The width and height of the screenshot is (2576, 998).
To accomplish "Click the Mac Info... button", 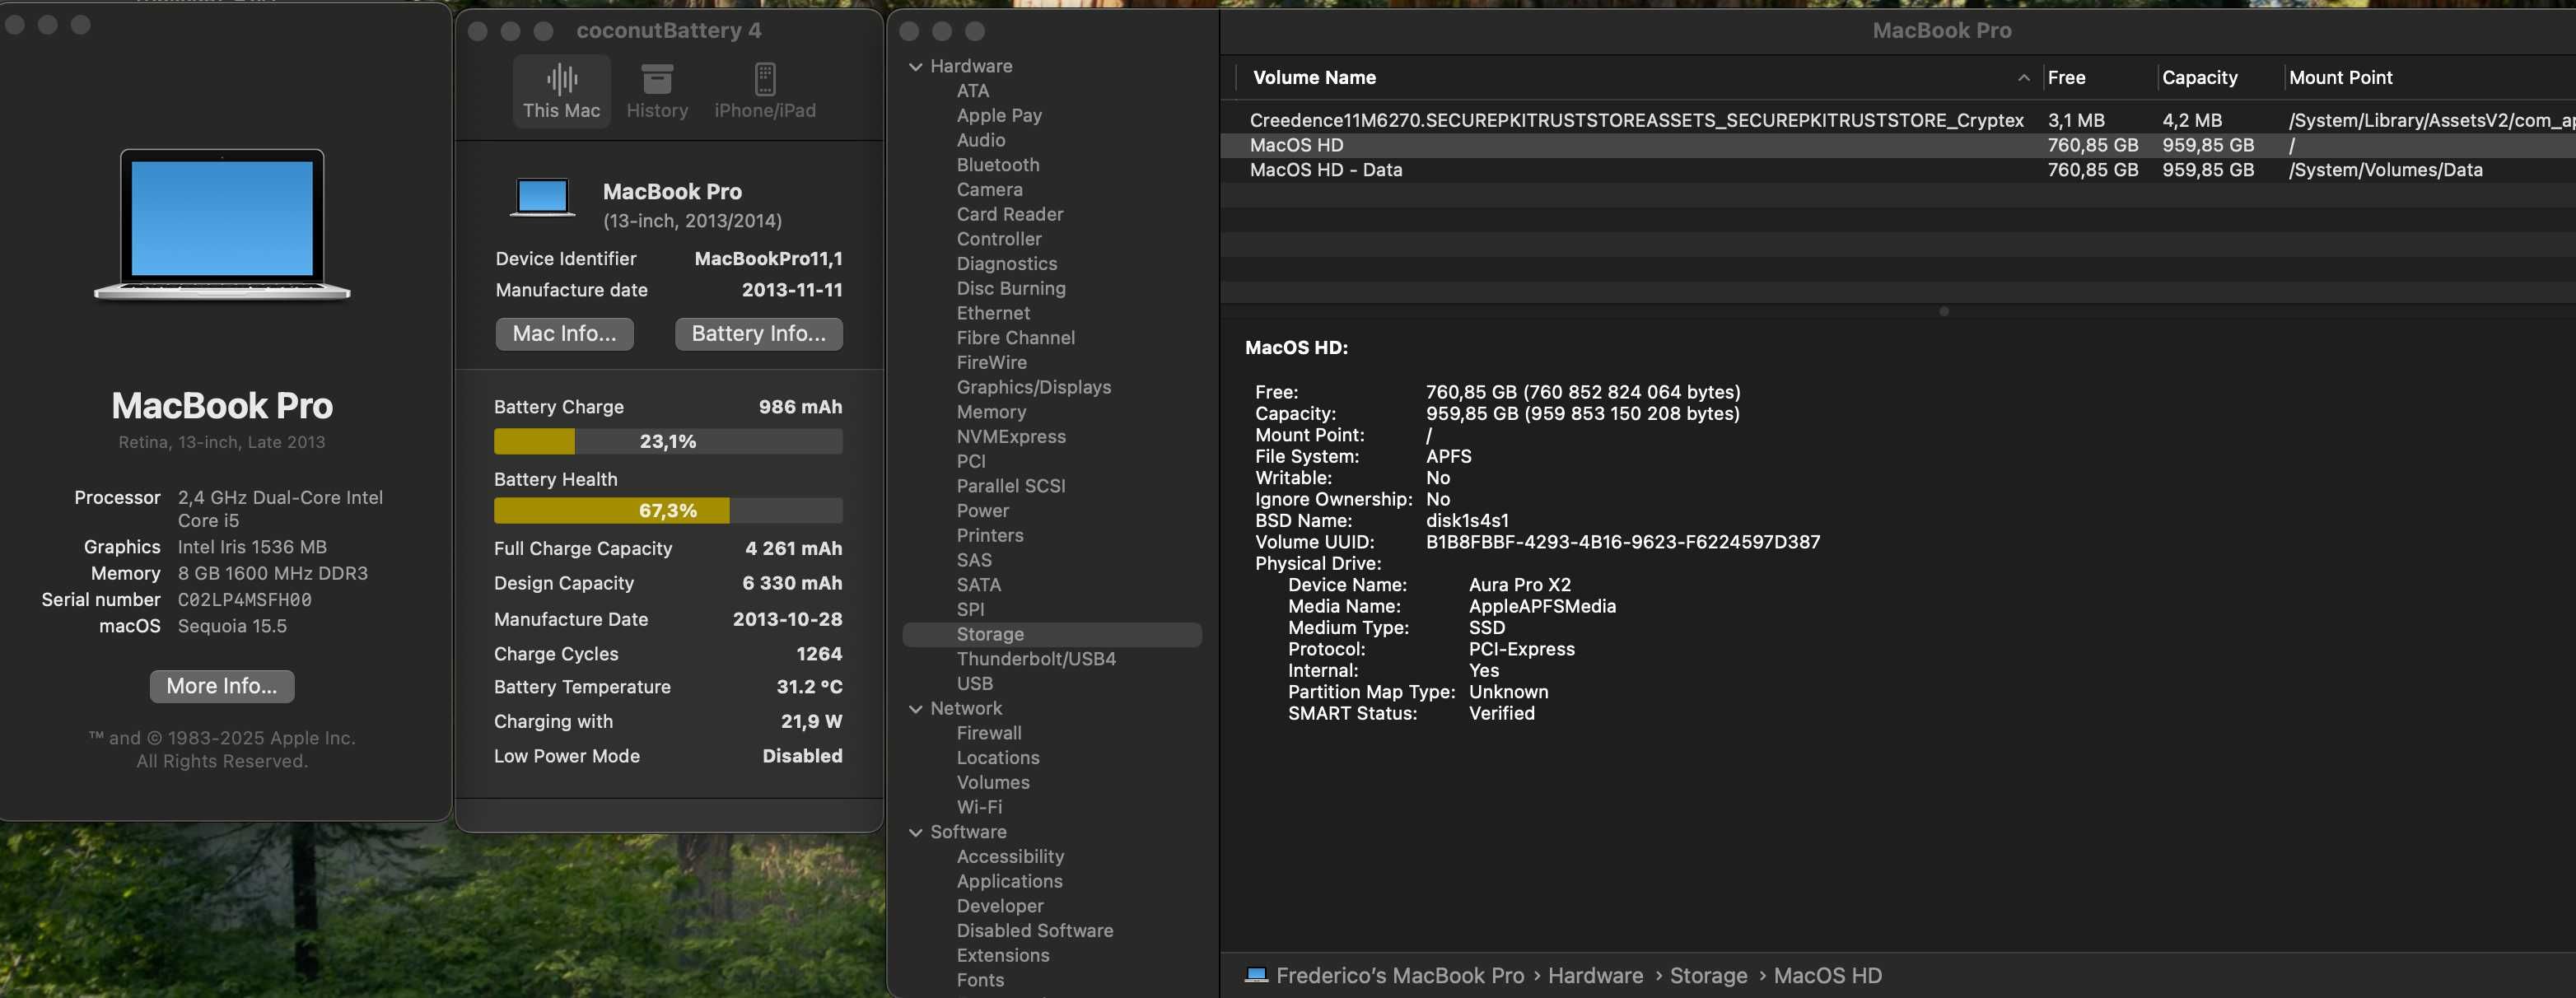I will (564, 334).
